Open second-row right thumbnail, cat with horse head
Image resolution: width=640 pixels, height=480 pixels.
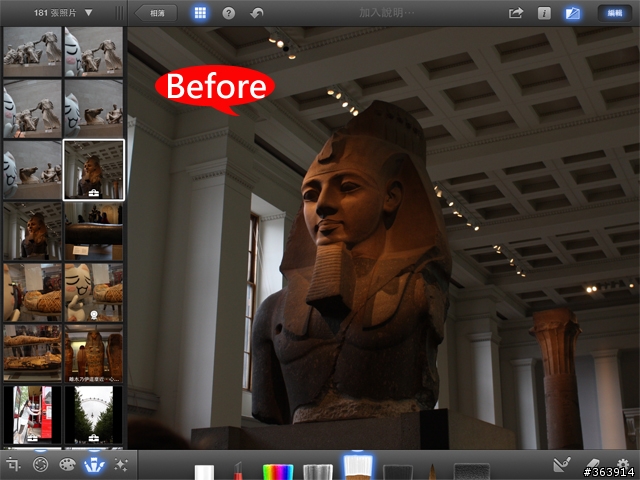pyautogui.click(x=94, y=109)
